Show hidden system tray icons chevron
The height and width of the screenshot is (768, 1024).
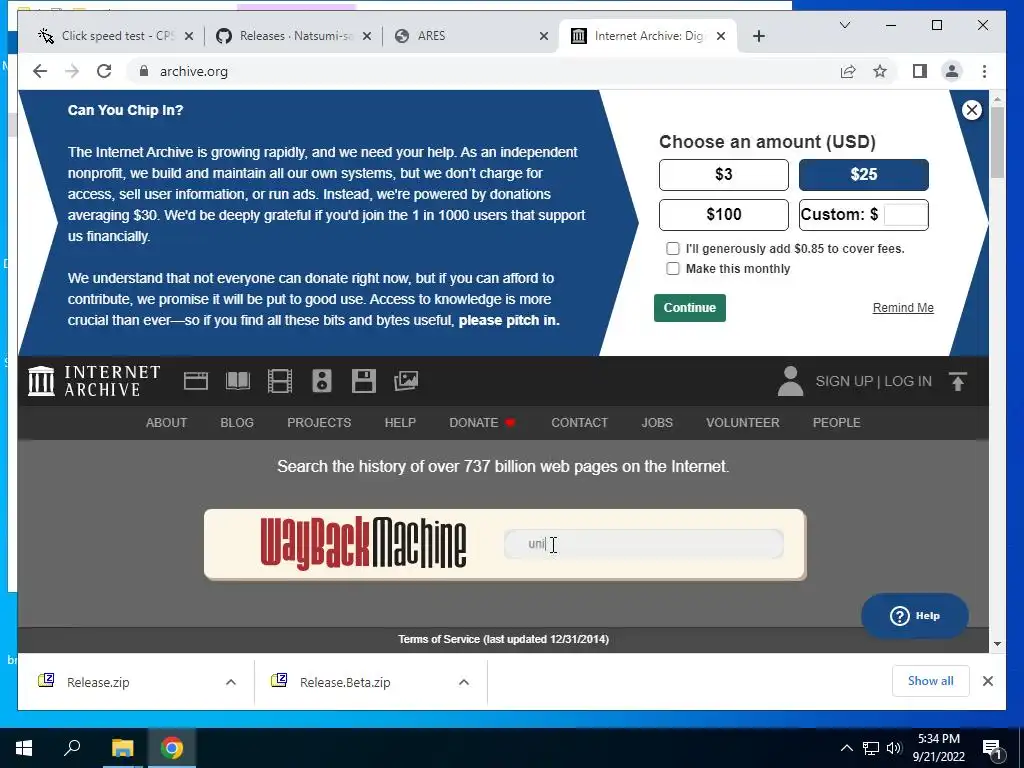coord(846,748)
